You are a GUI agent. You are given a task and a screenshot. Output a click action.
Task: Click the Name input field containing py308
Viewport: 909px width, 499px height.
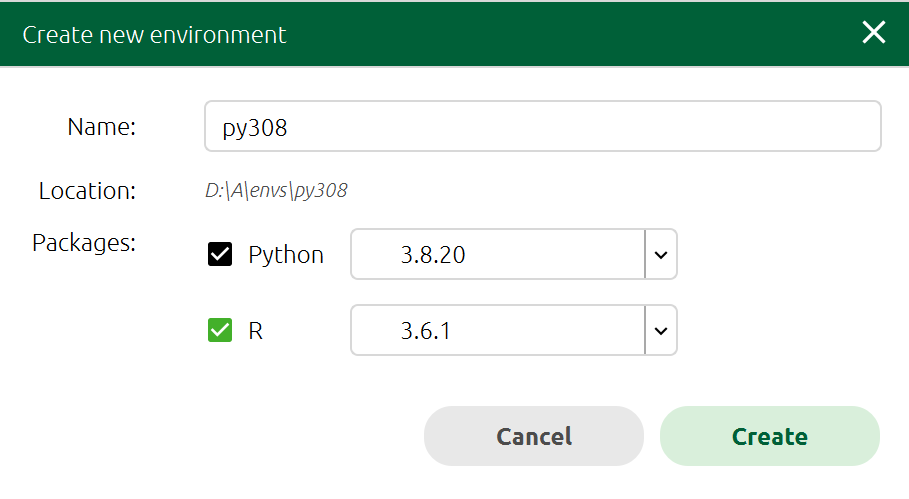click(x=543, y=126)
